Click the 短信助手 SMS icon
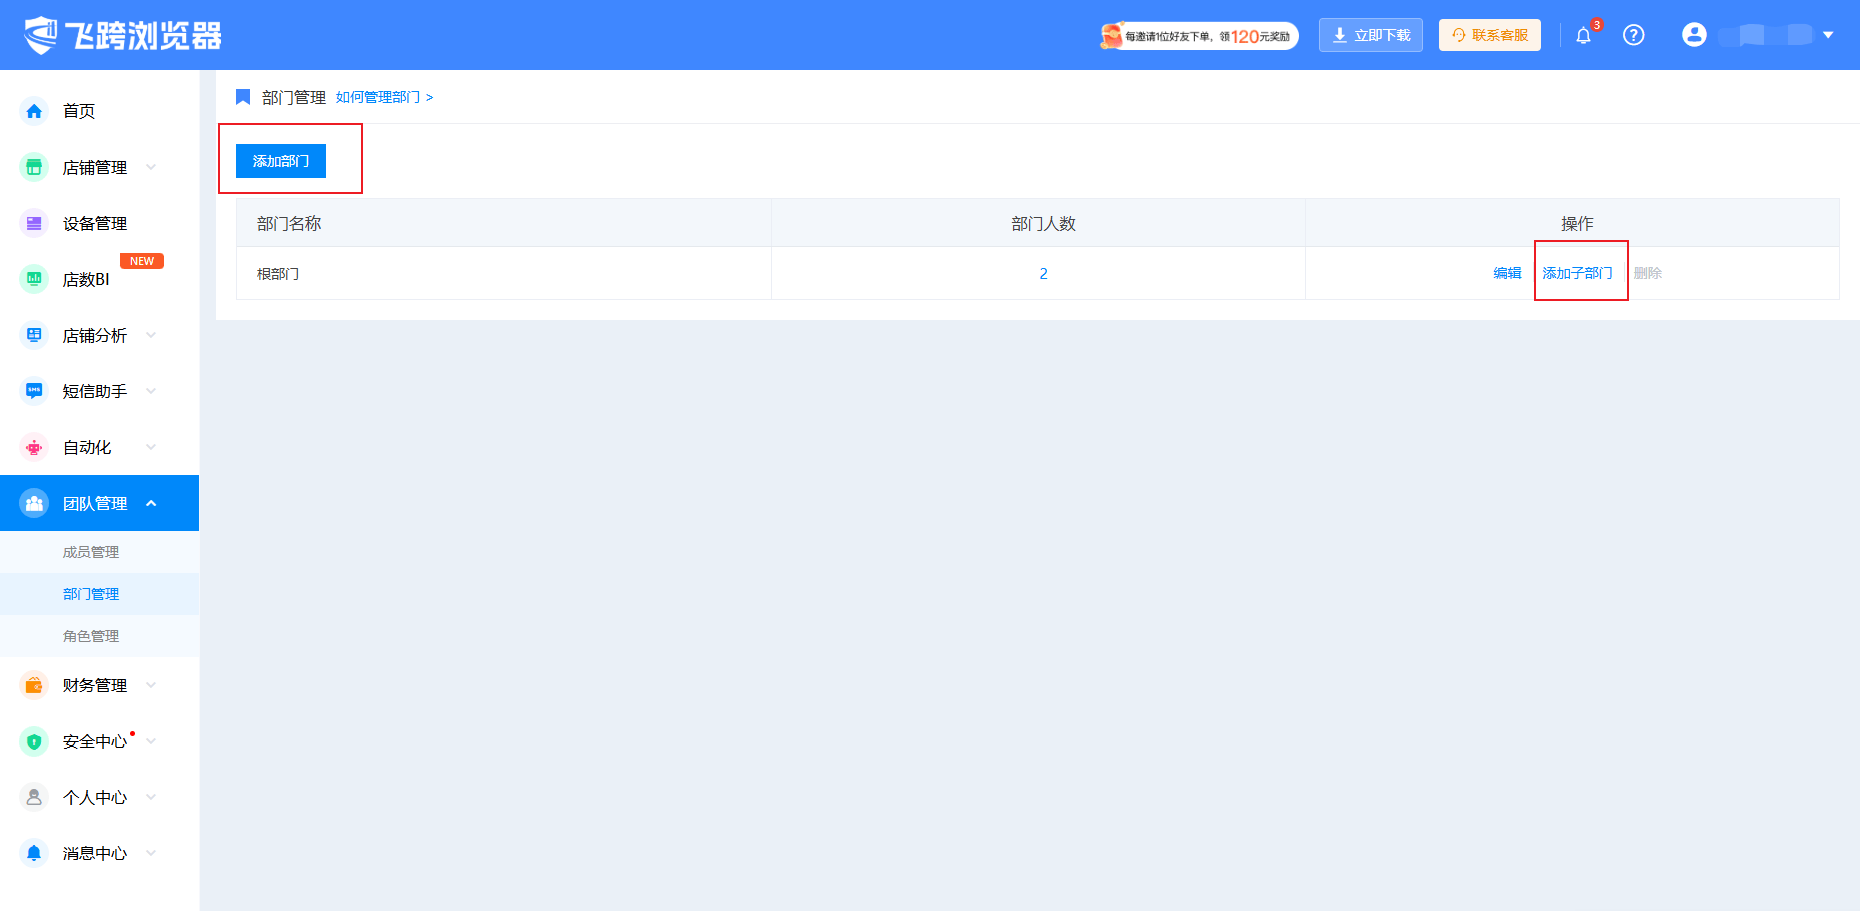1860x911 pixels. 34,391
